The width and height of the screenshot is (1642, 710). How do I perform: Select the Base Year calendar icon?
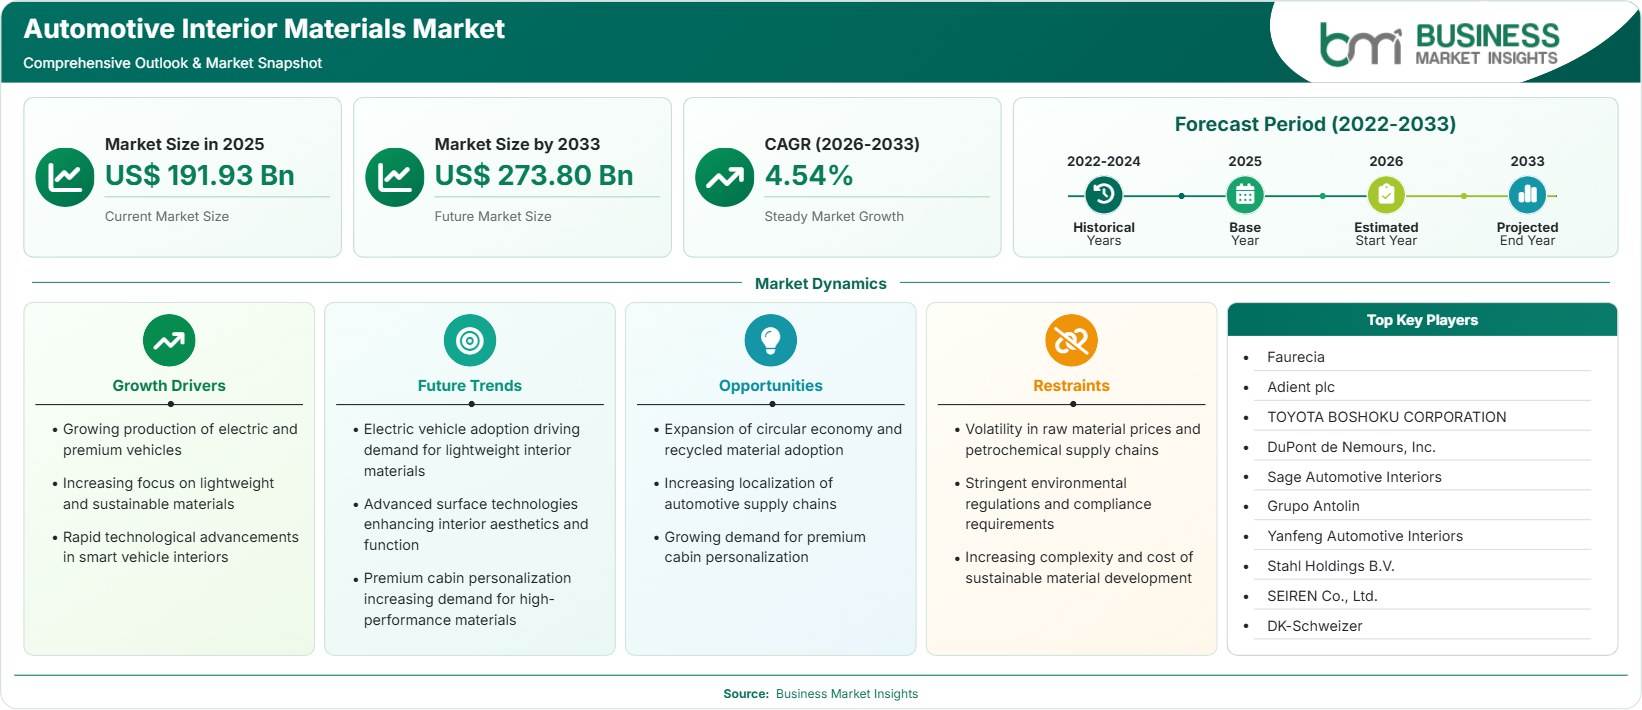1245,195
